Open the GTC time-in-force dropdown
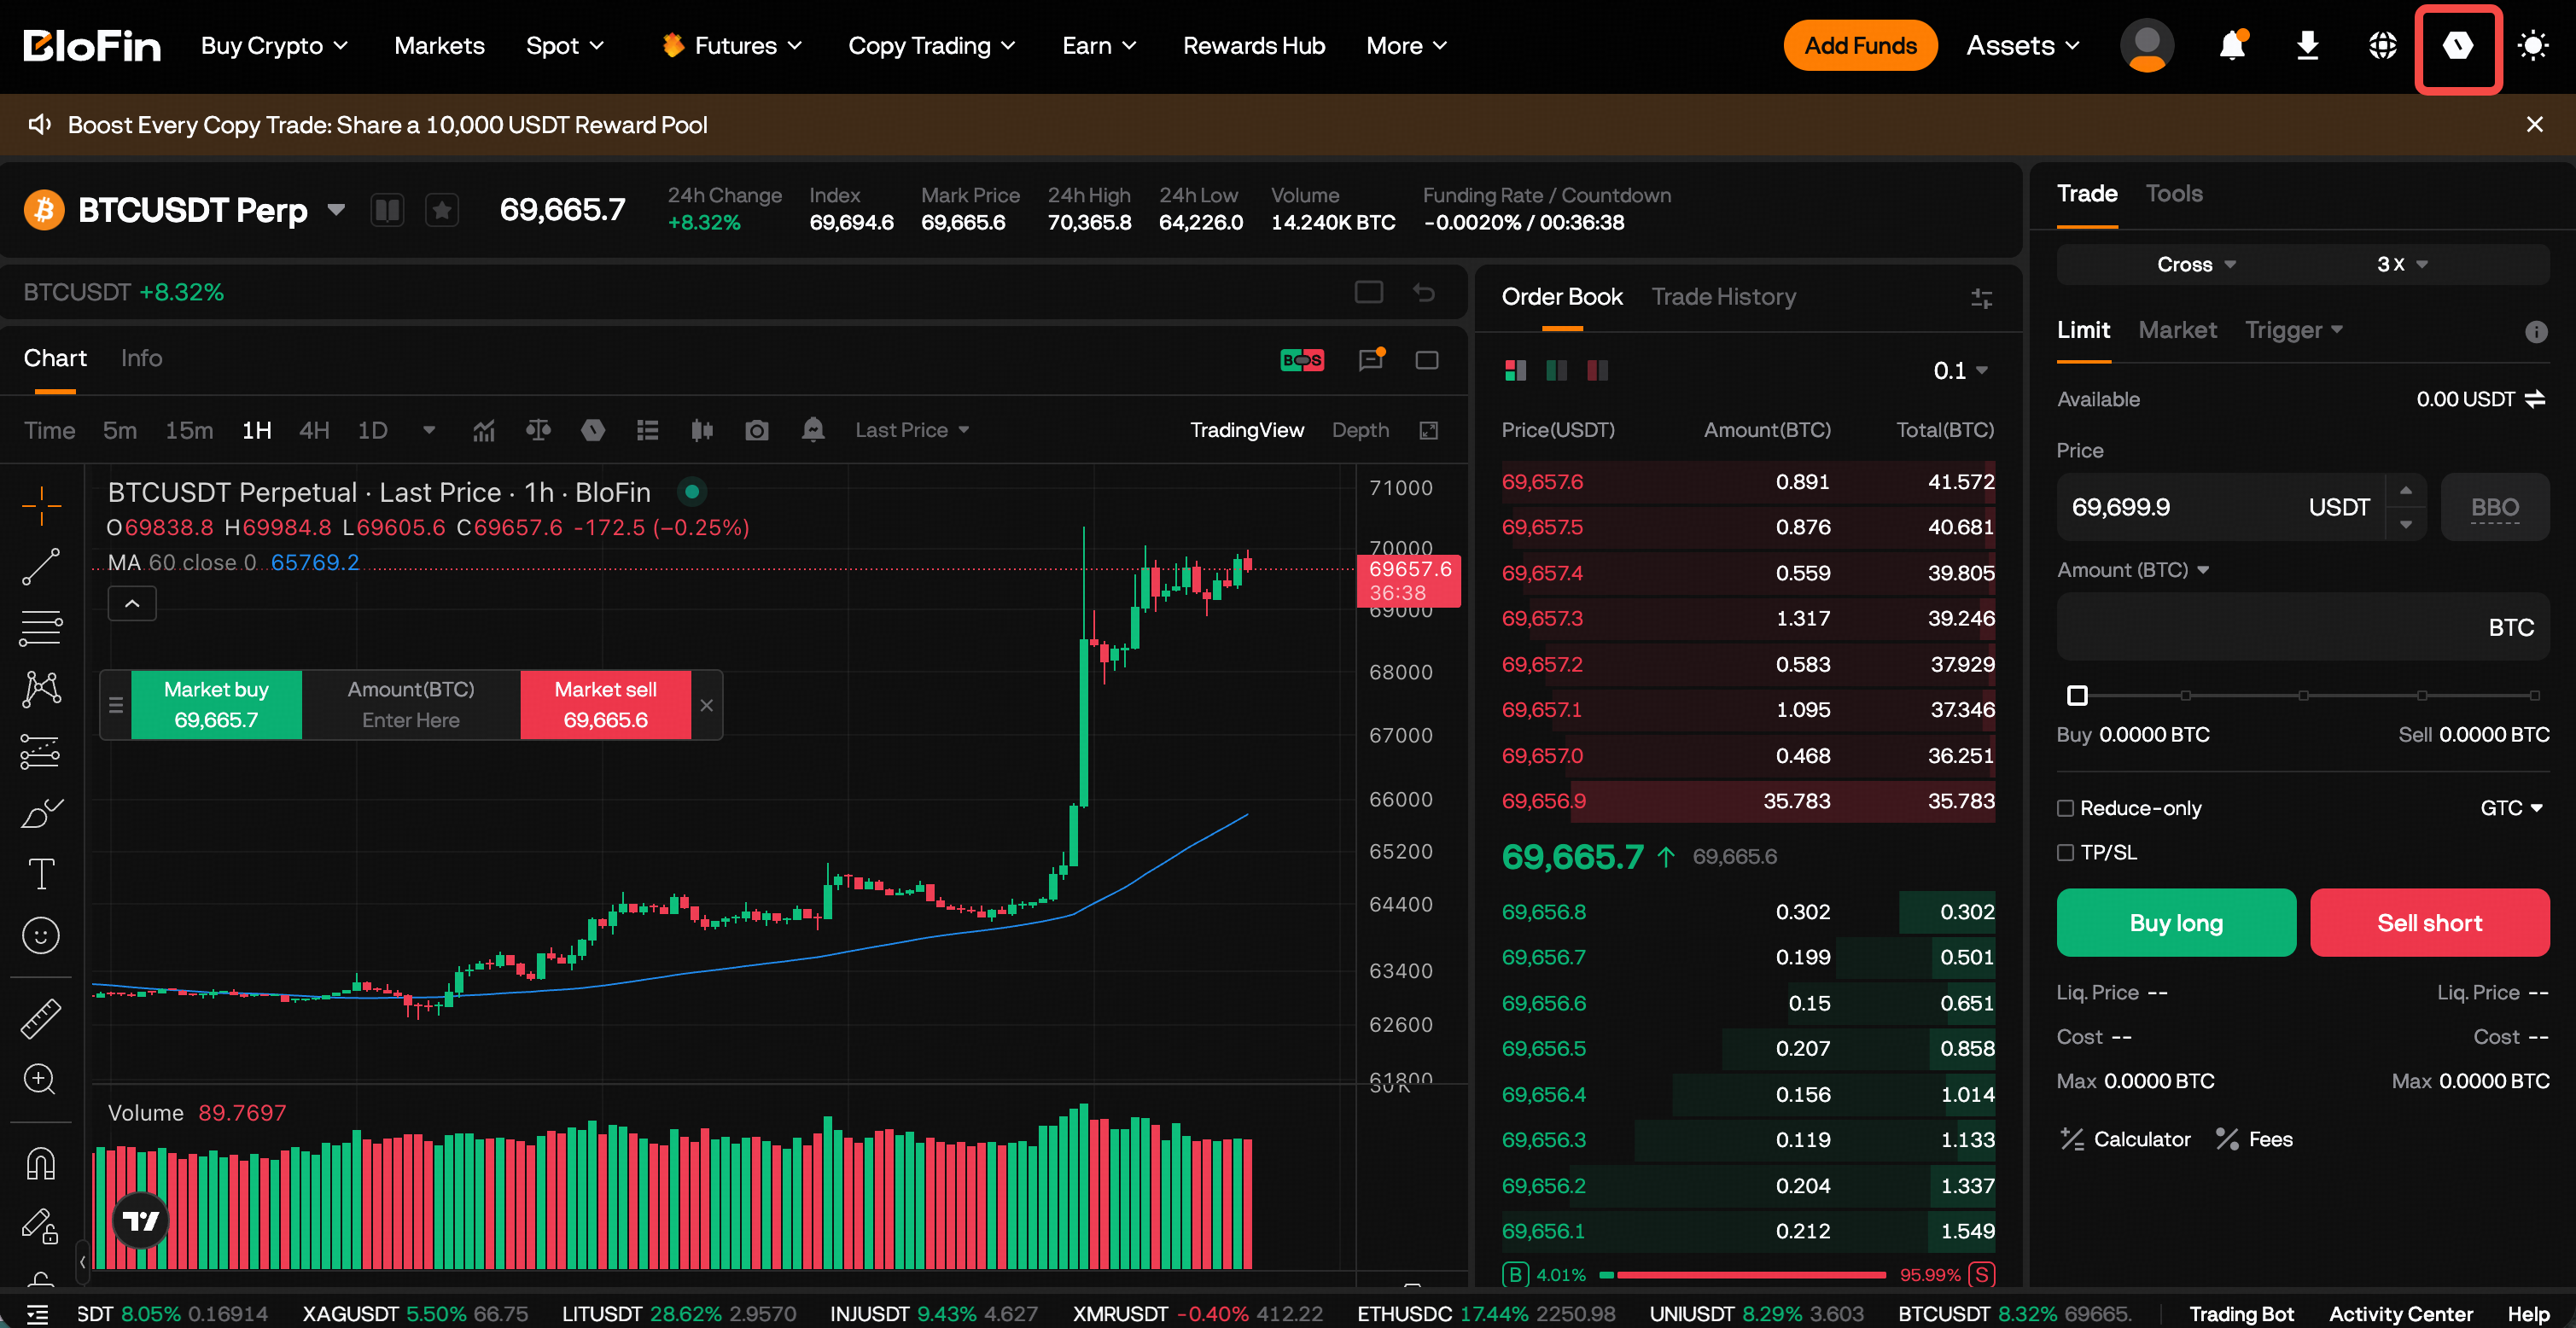The height and width of the screenshot is (1328, 2576). 2511,808
